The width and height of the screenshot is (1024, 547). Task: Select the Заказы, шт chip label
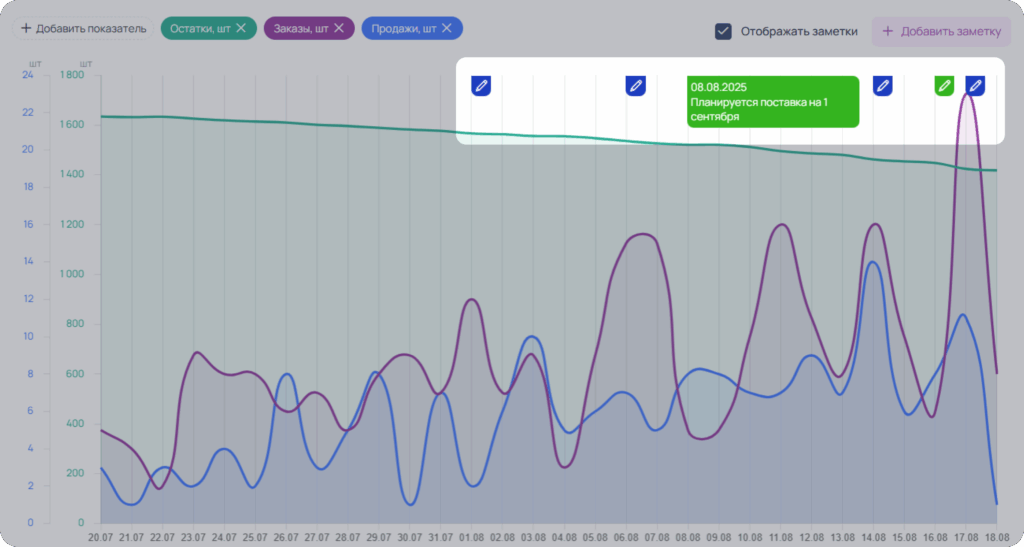pyautogui.click(x=301, y=28)
